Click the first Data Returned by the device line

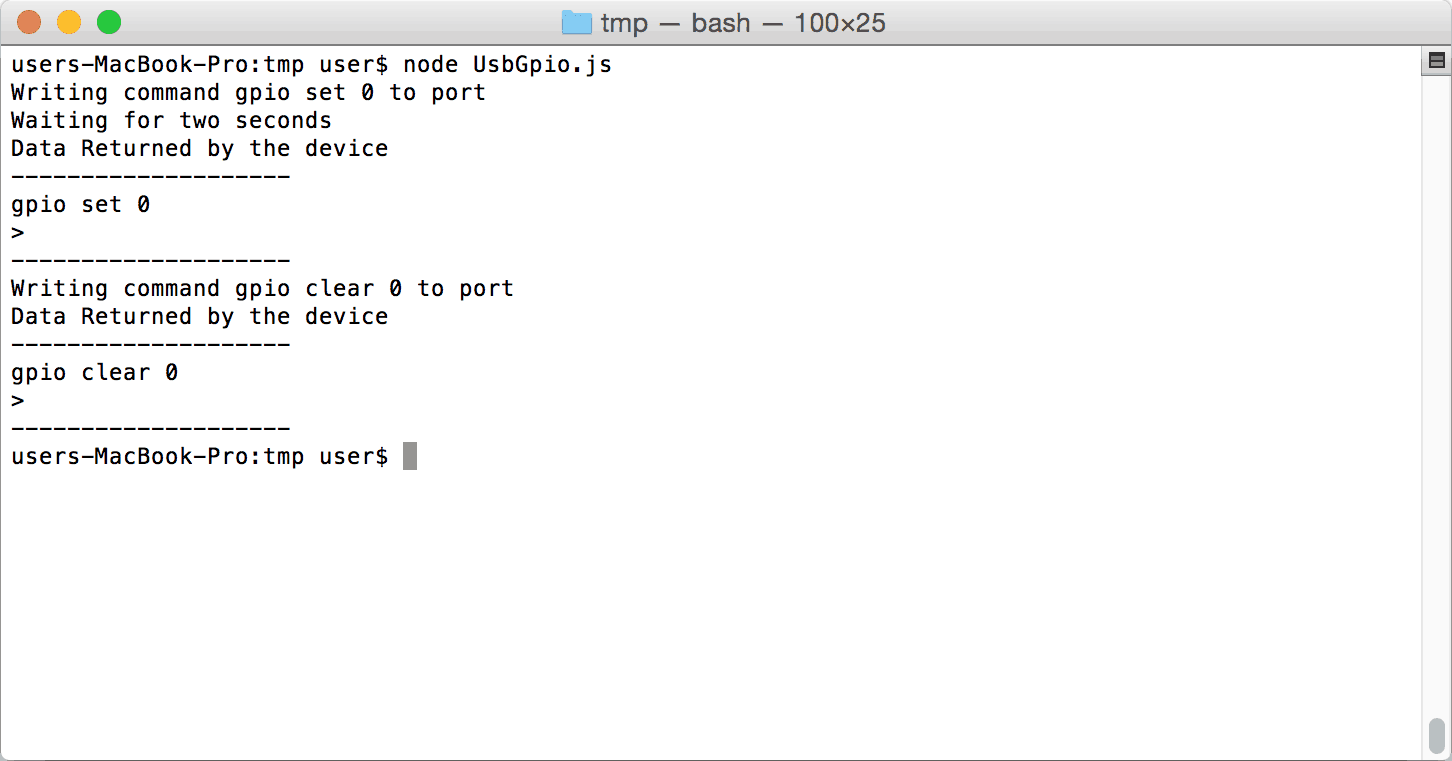coord(198,148)
